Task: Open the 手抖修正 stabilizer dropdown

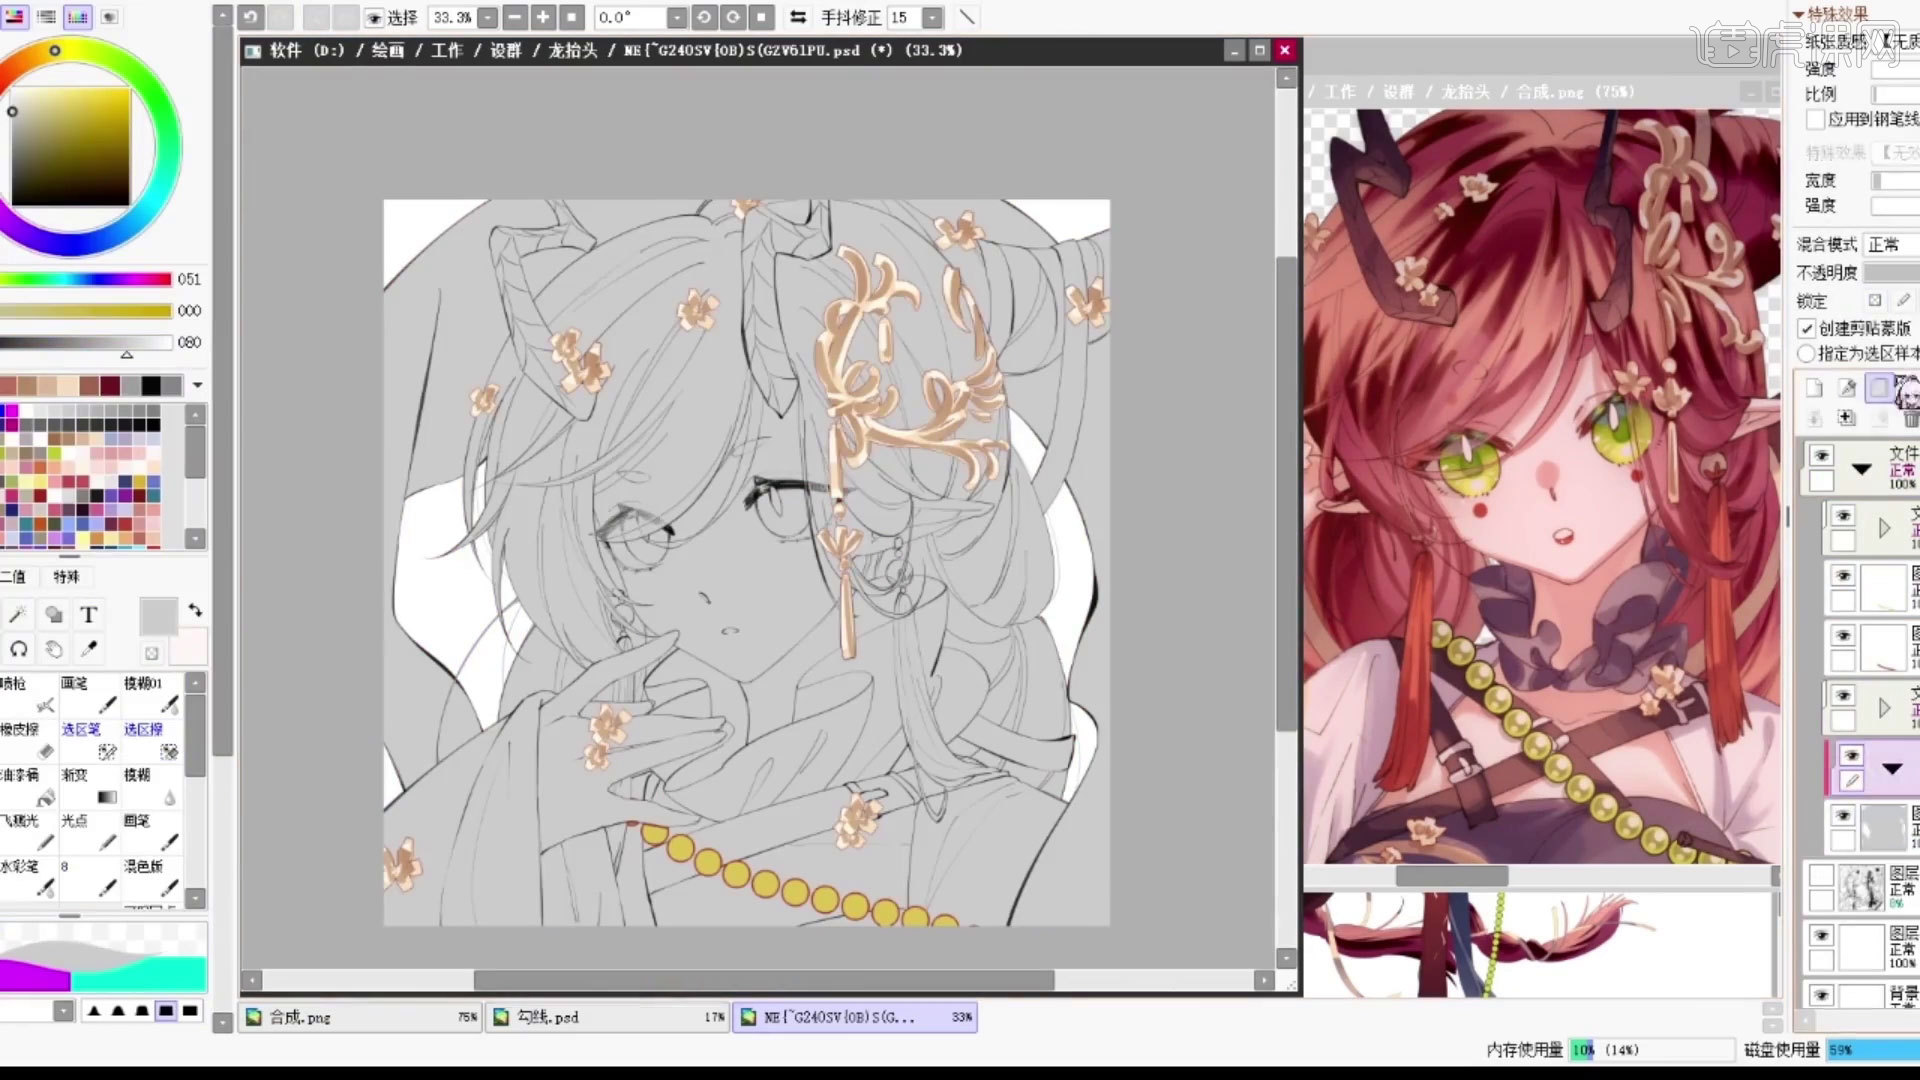Action: (932, 18)
